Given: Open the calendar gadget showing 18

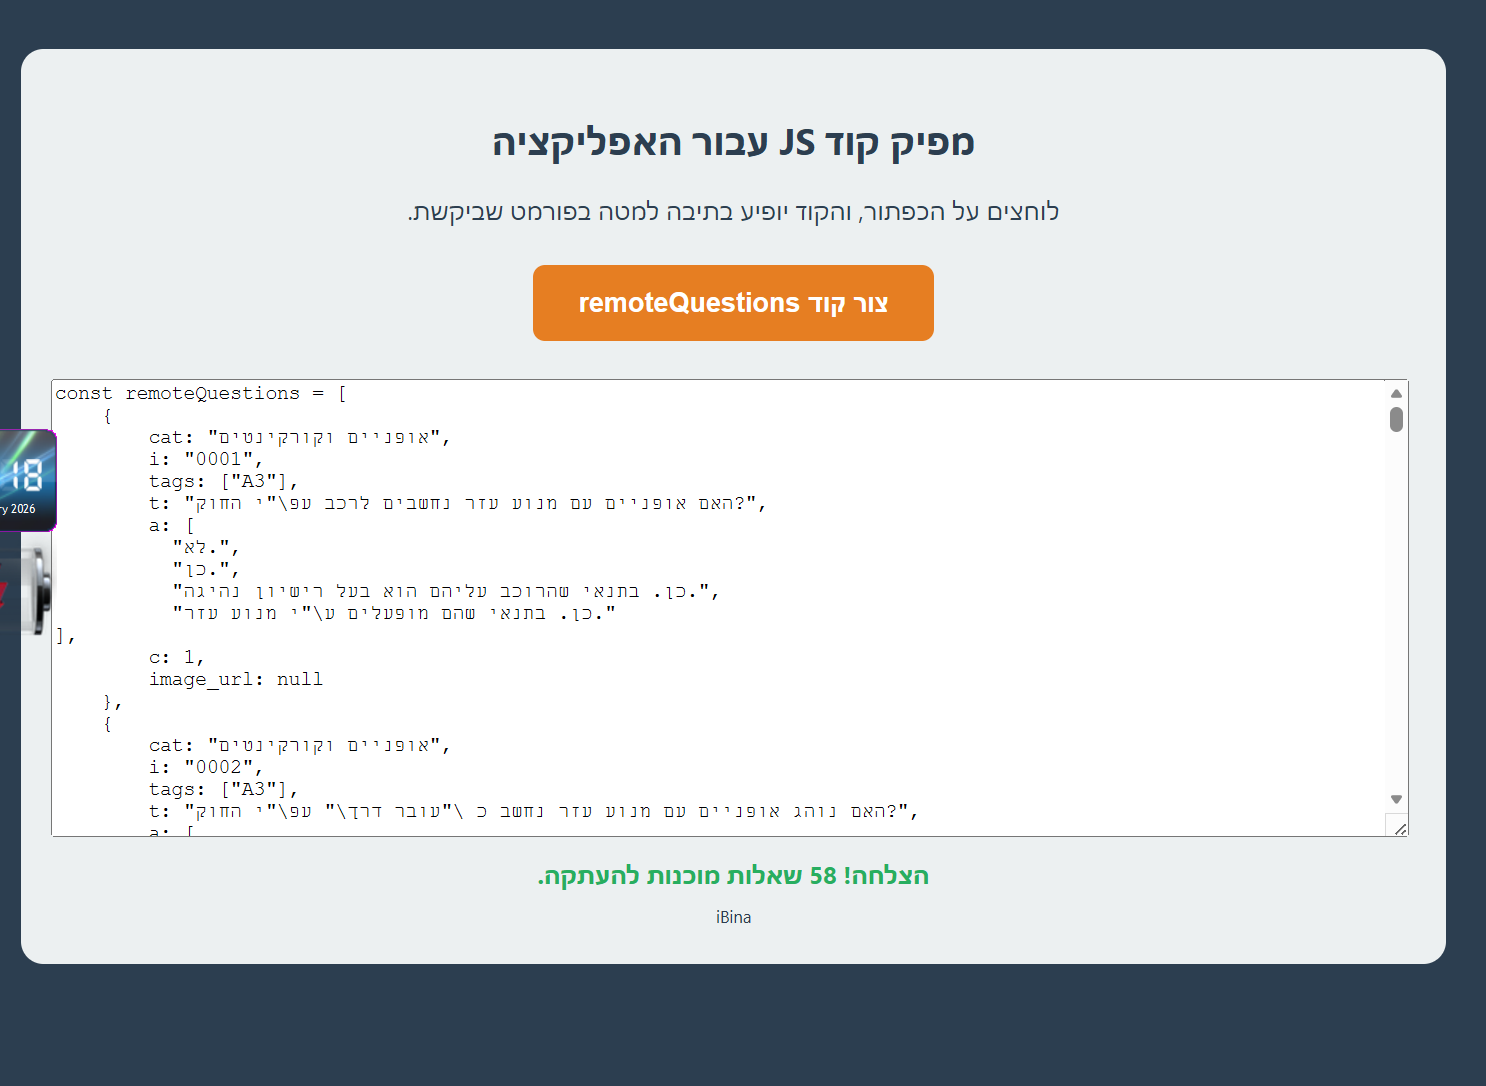Looking at the screenshot, I should click(27, 480).
